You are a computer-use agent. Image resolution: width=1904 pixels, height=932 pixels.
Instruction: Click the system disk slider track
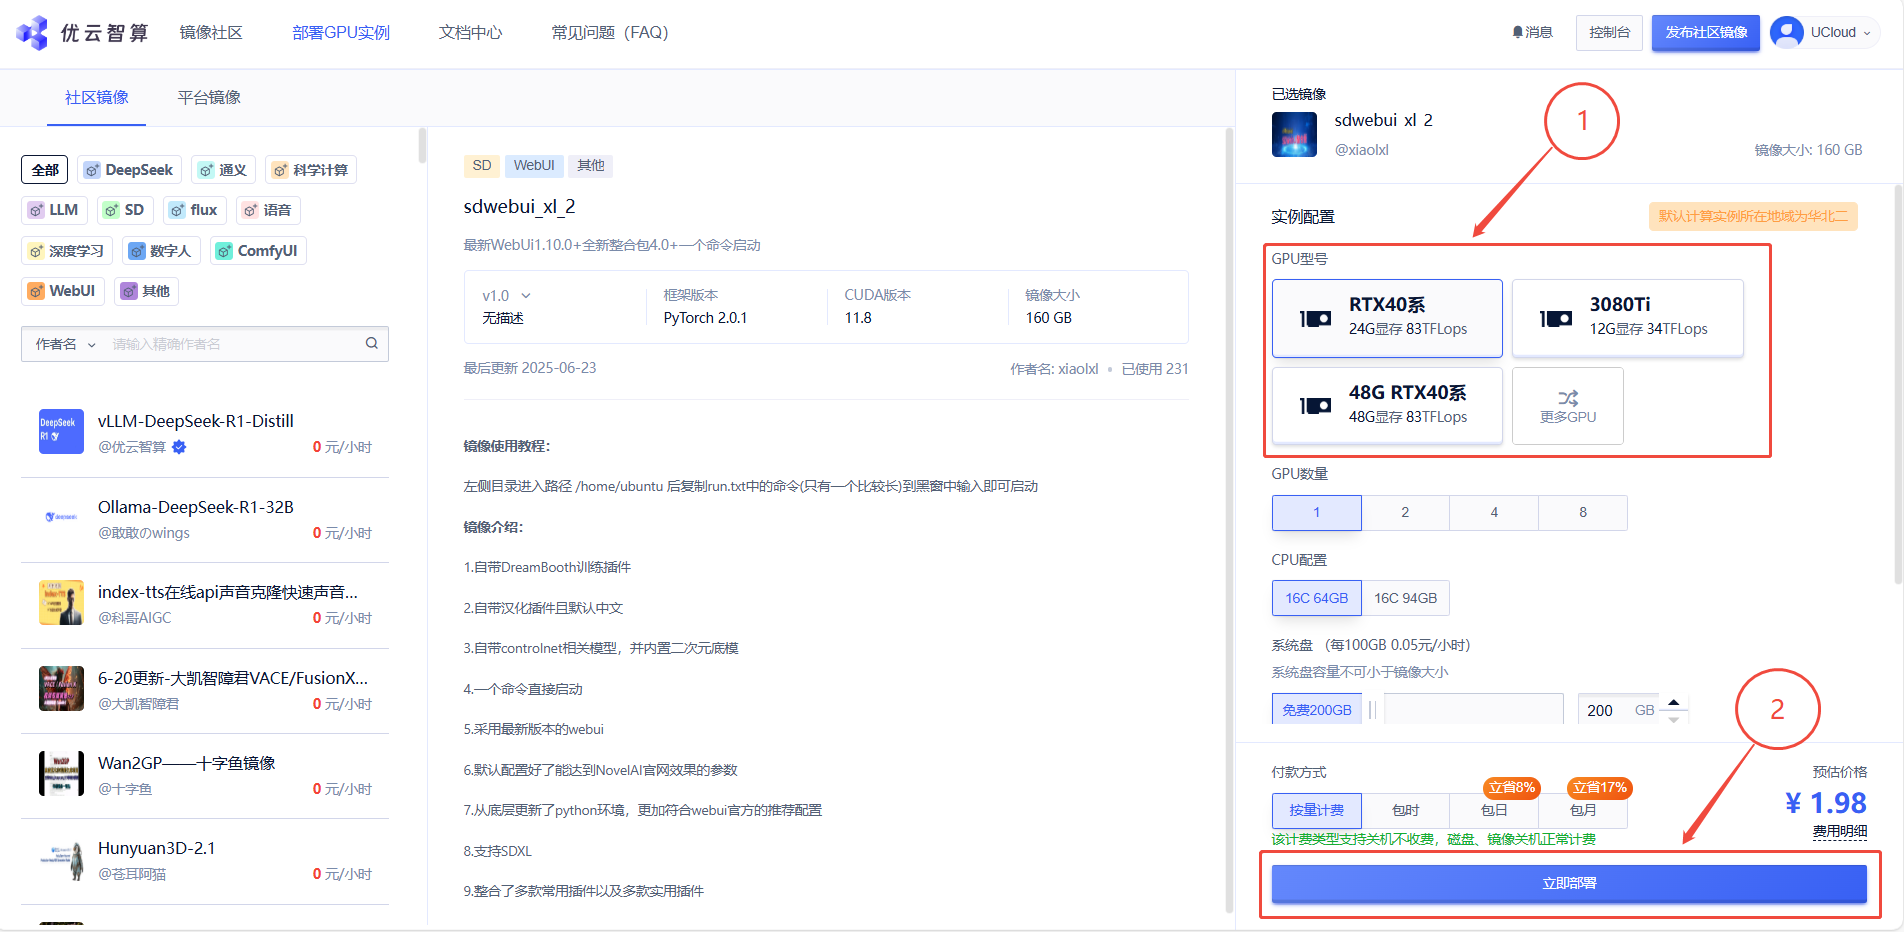tap(1473, 709)
